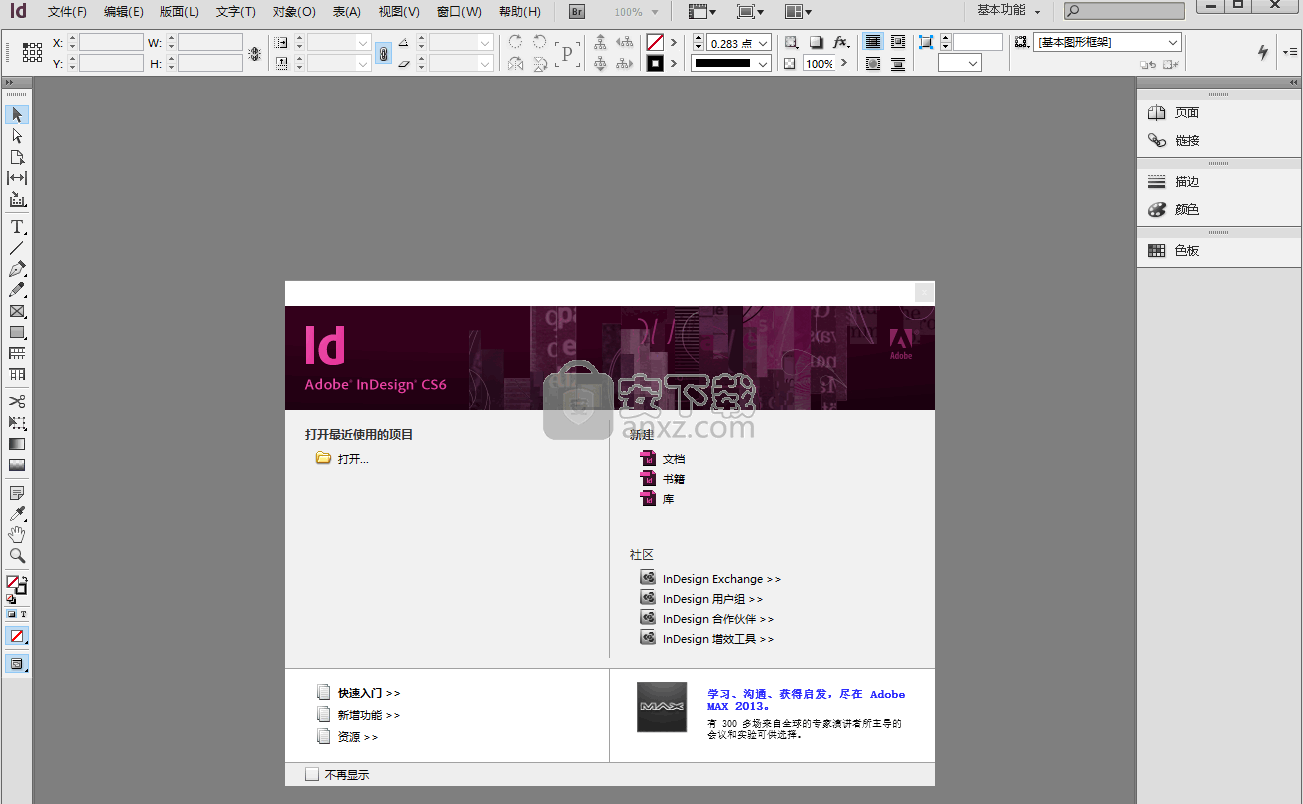Select the Type tool
The image size is (1303, 804).
[x=17, y=227]
